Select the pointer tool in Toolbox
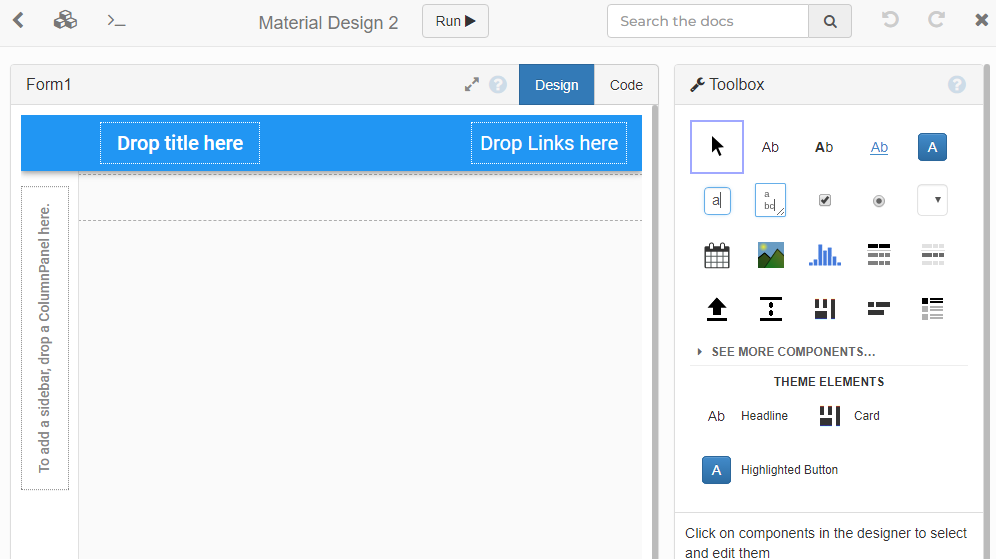The image size is (996, 559). pos(717,147)
